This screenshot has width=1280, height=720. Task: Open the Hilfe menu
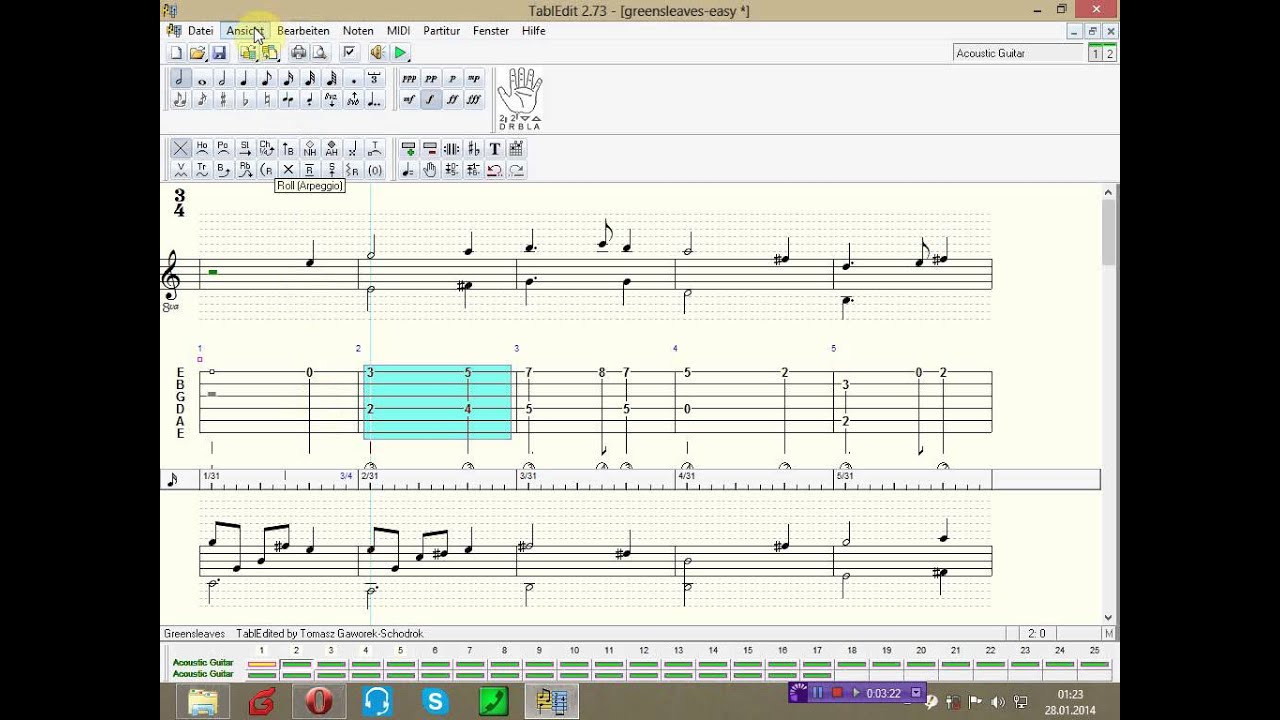point(534,31)
